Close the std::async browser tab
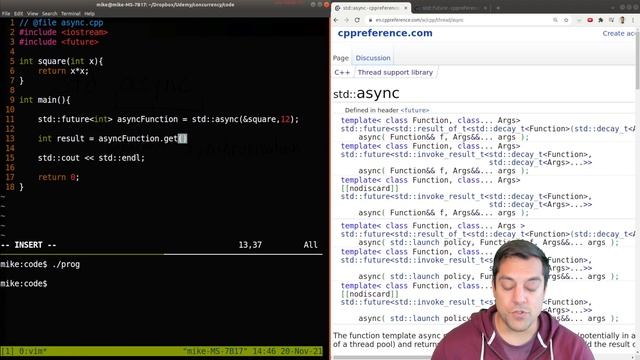640x360 pixels. [406, 8]
